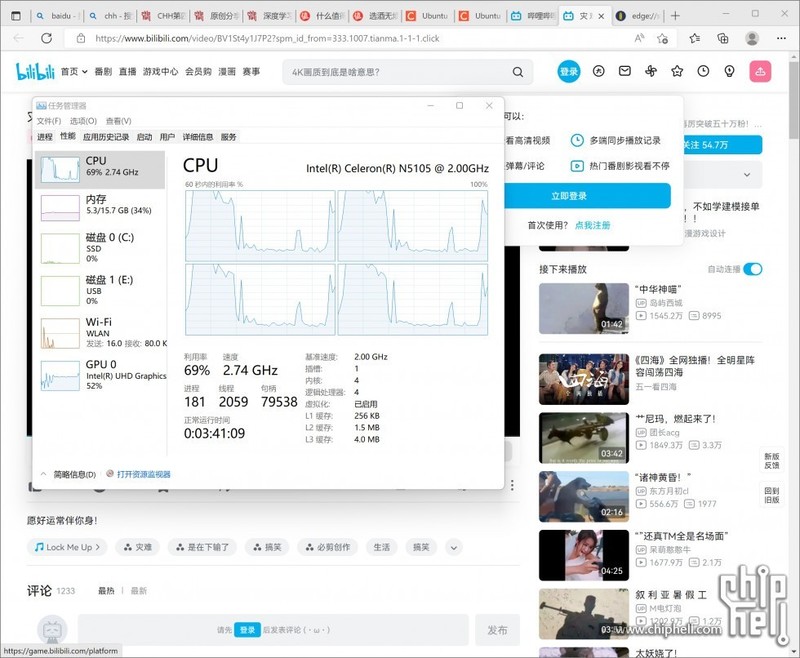Open watch history via the clock icon
Image resolution: width=800 pixels, height=658 pixels.
702,71
